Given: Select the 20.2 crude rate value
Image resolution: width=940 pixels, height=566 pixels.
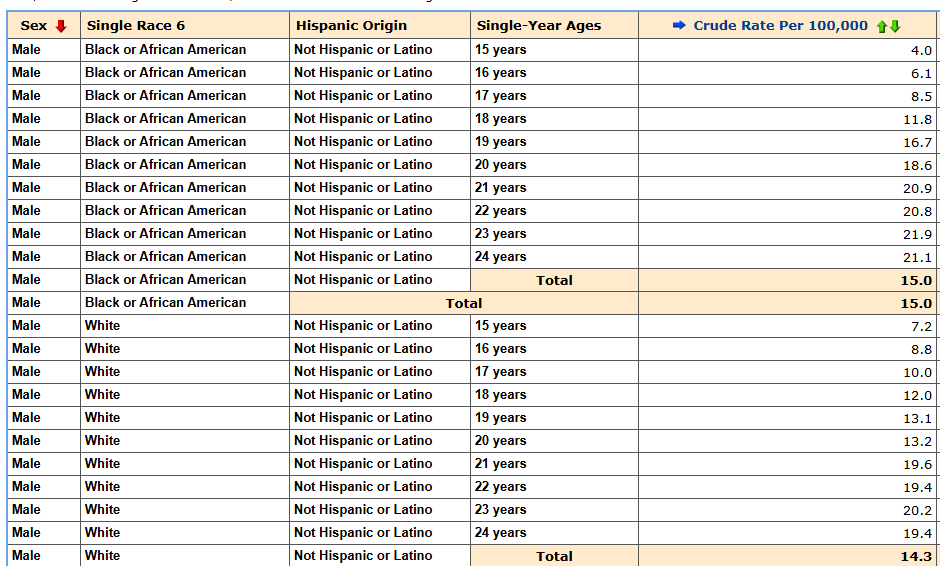Looking at the screenshot, I should pos(917,510).
